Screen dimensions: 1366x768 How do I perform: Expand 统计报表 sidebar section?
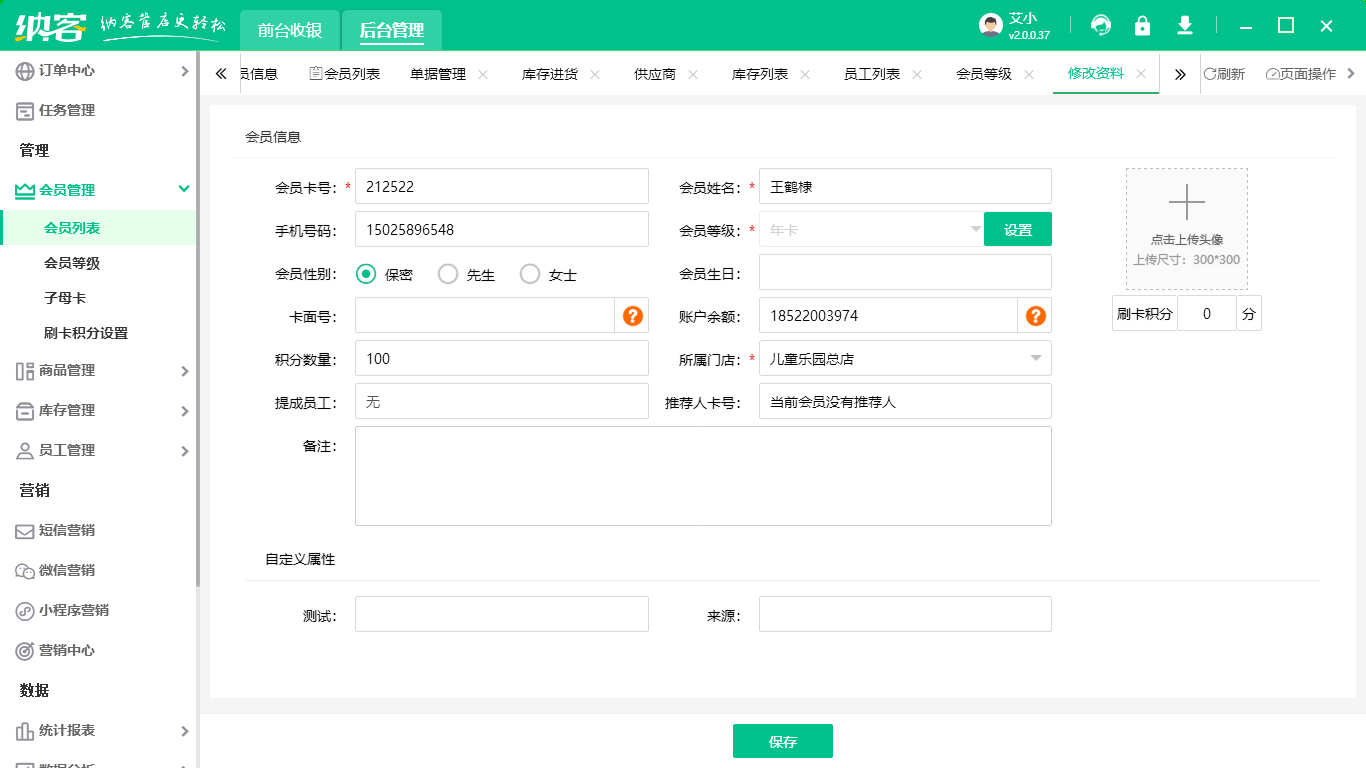coord(98,730)
